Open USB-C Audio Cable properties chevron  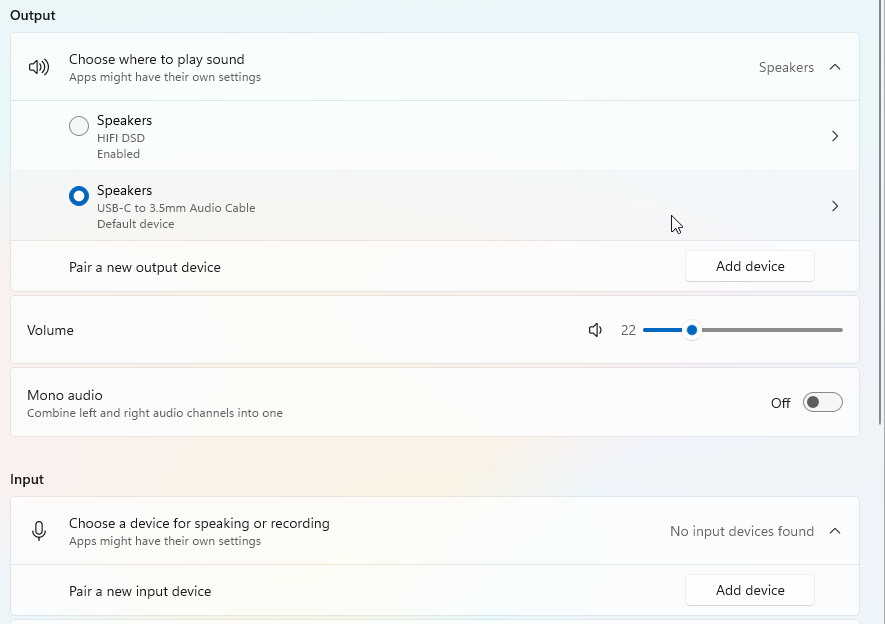pyautogui.click(x=835, y=206)
